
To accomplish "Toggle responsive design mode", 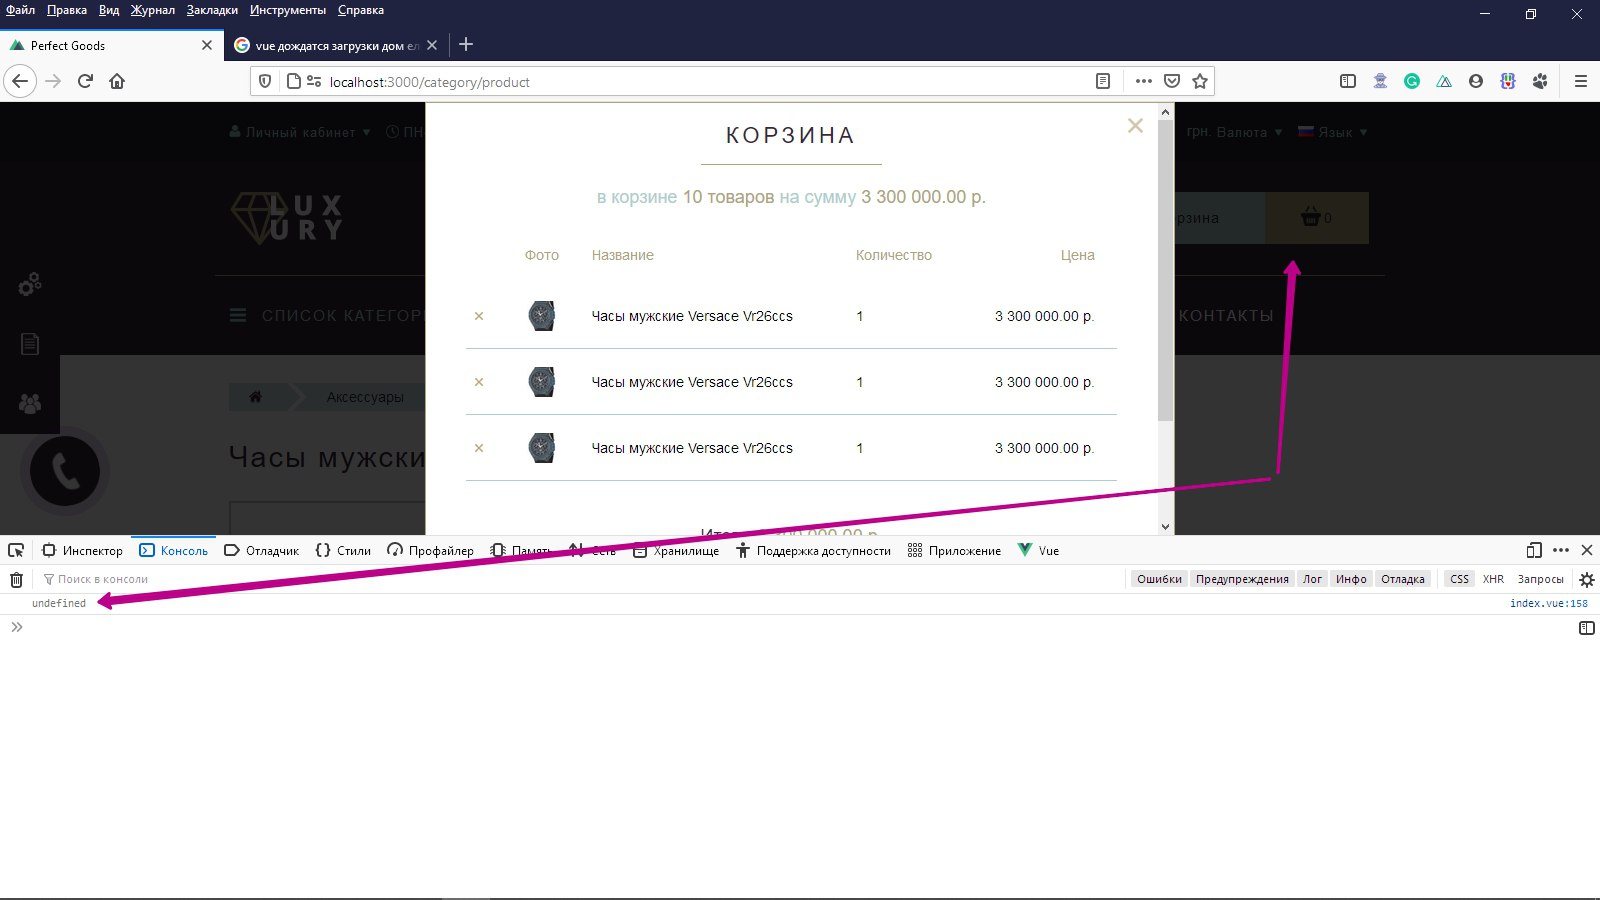I will (x=1534, y=550).
